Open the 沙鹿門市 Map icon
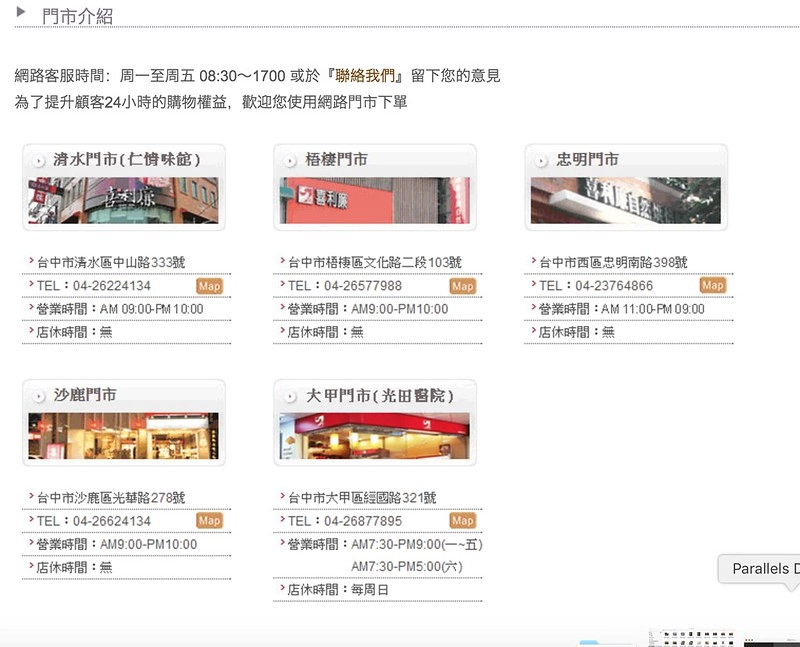800x647 pixels. (209, 520)
